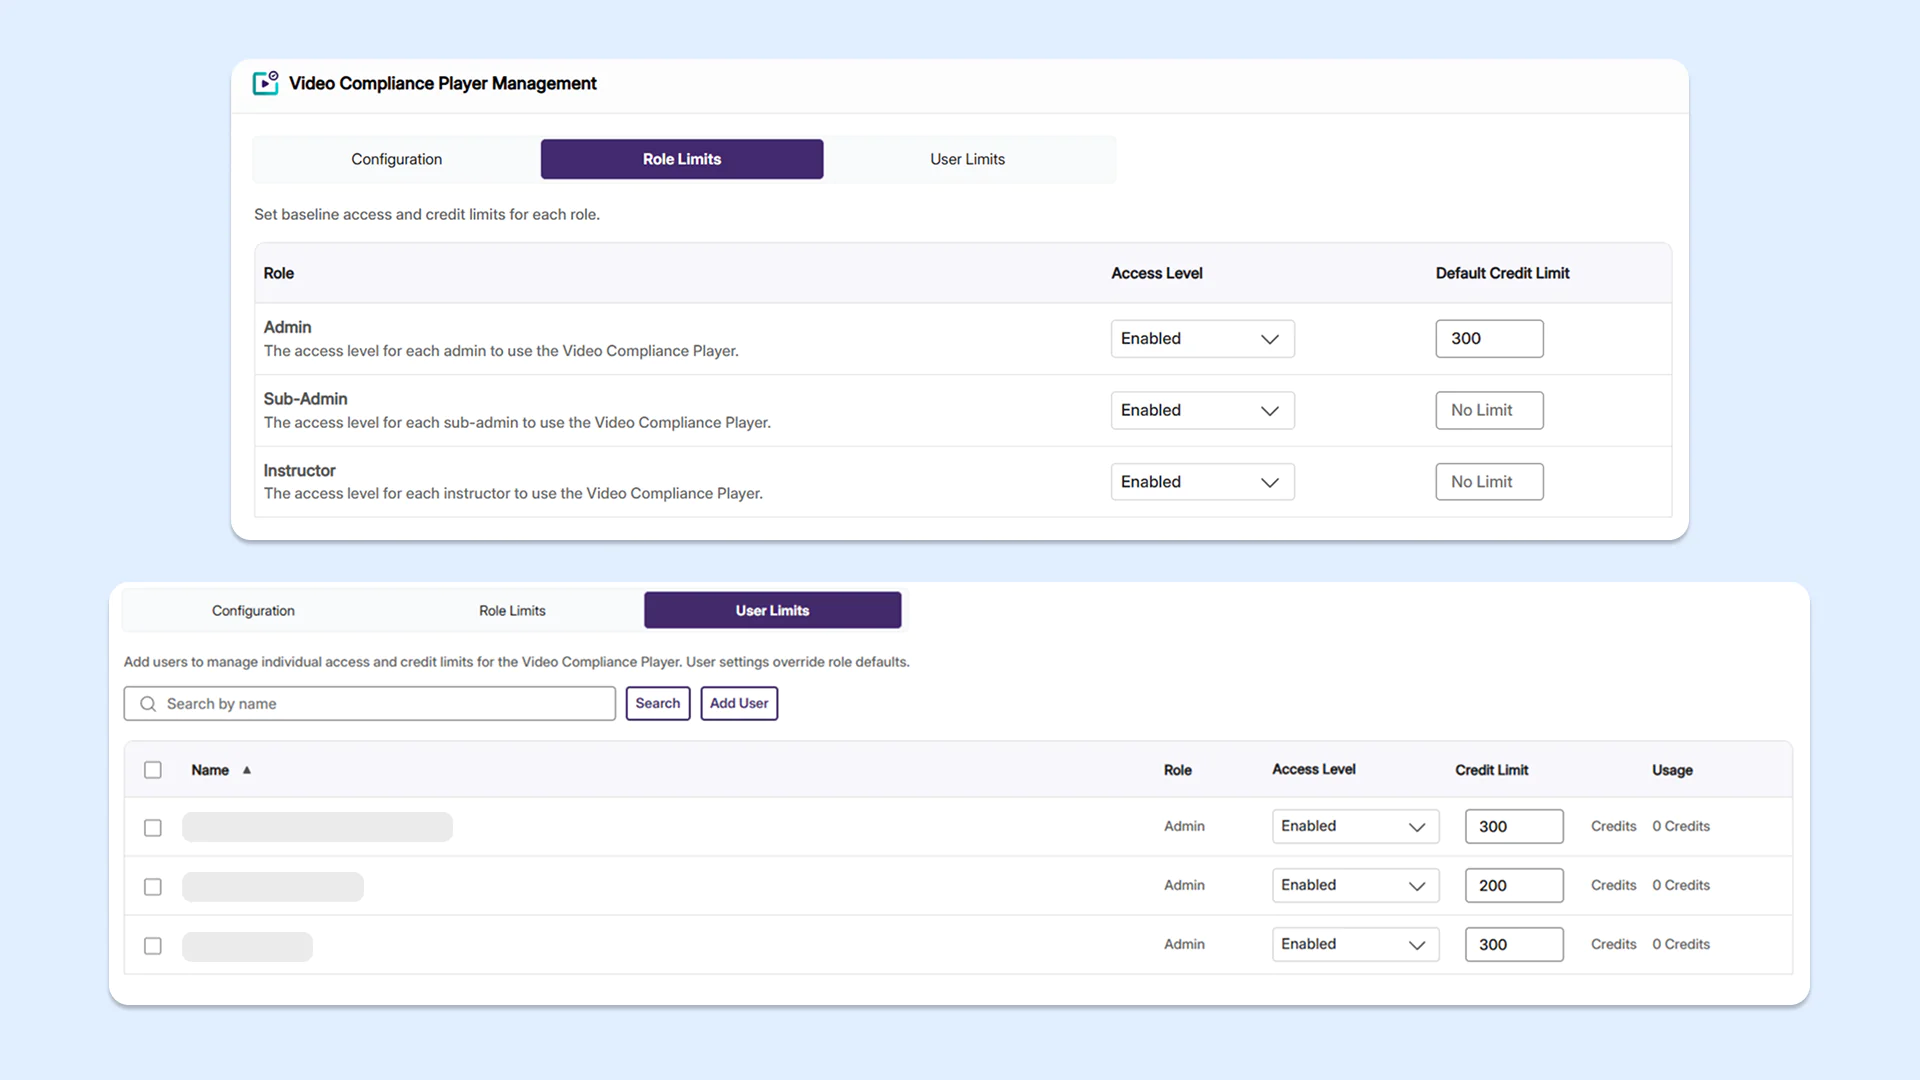Click Credit Limit field showing 200

pyautogui.click(x=1514, y=885)
